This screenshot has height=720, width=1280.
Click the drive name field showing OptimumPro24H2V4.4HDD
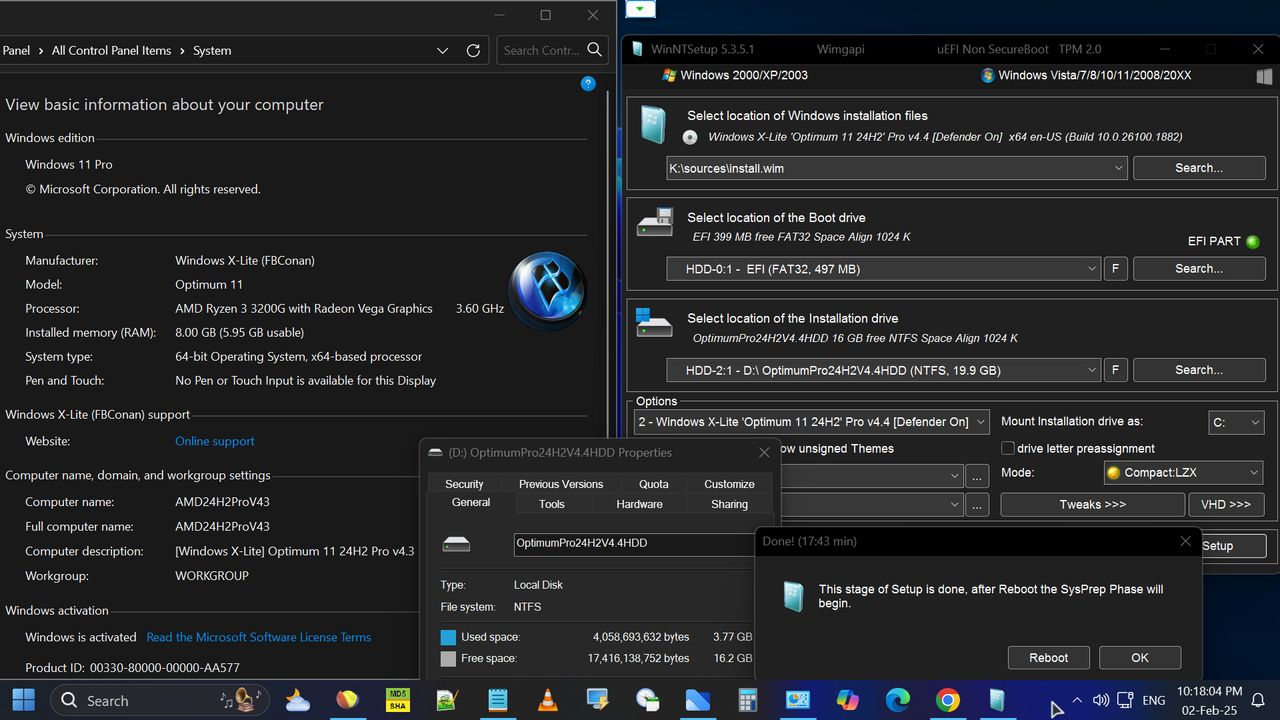600,544
